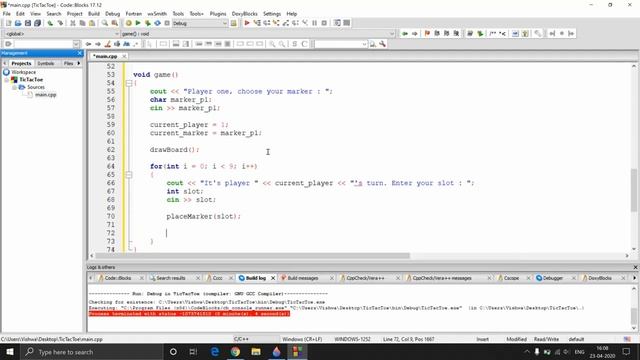Image resolution: width=640 pixels, height=360 pixels.
Task: Click the Save all files icon
Action: click(38, 23)
